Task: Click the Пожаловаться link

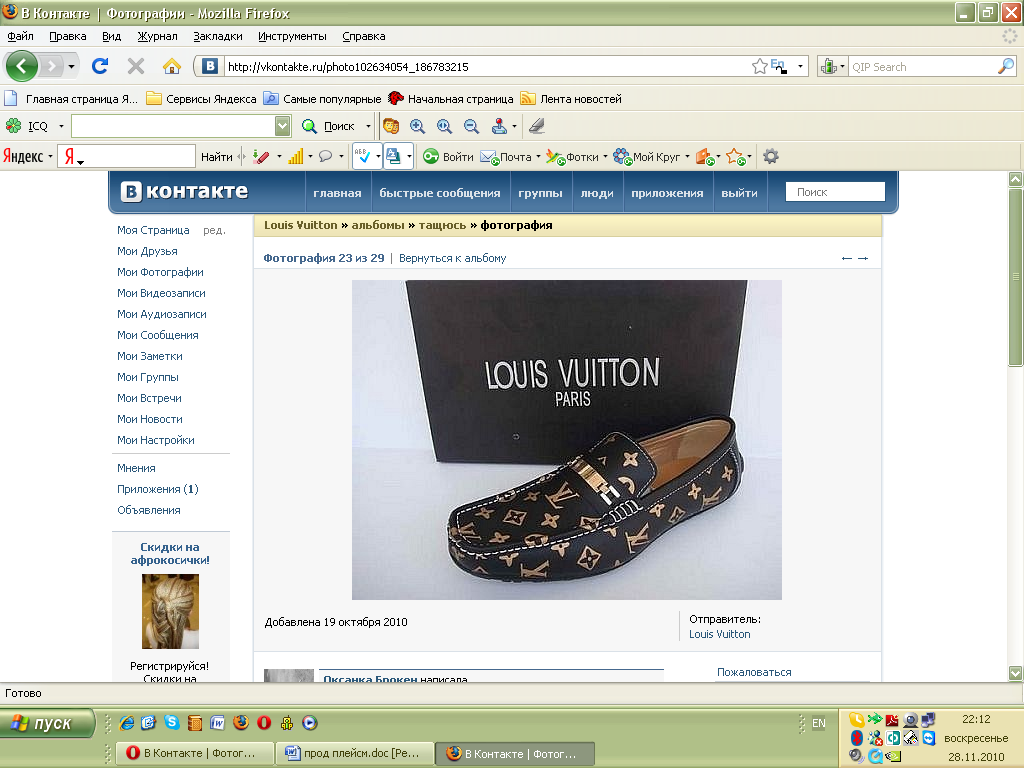Action: (x=754, y=672)
